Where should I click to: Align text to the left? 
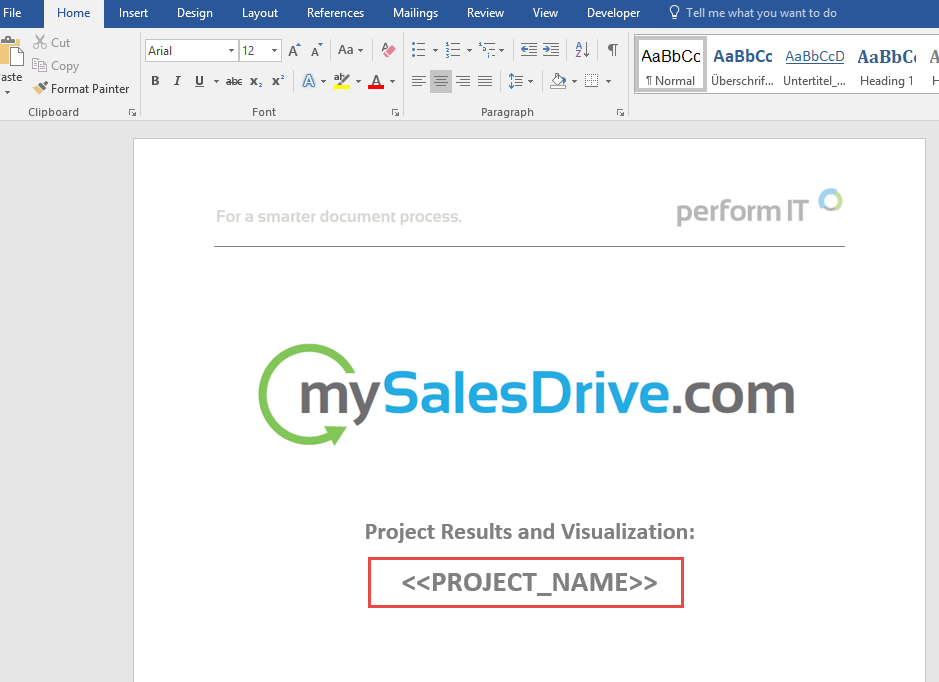(x=419, y=81)
